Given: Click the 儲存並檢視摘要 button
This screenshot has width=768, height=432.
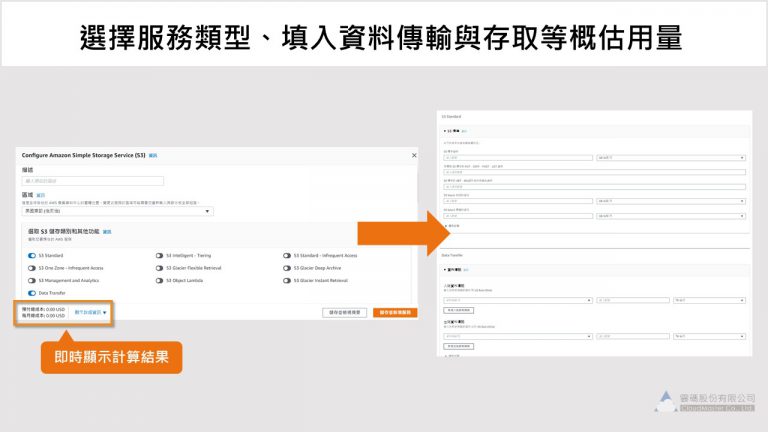Looking at the screenshot, I should tap(344, 313).
